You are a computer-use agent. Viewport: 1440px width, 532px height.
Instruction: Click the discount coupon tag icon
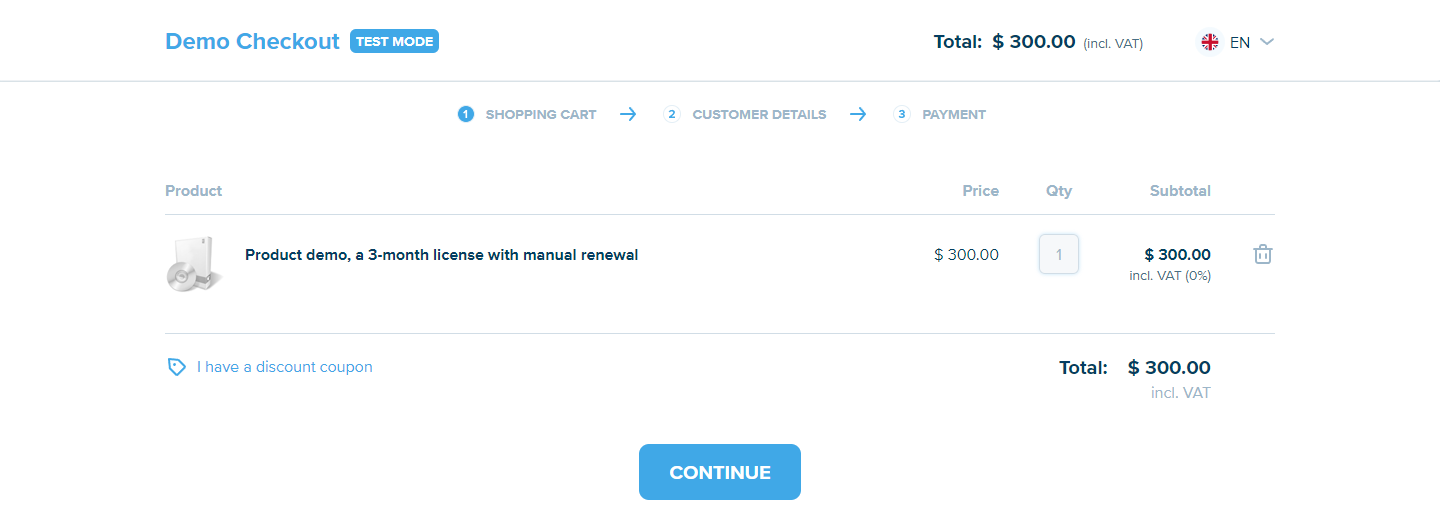(176, 367)
